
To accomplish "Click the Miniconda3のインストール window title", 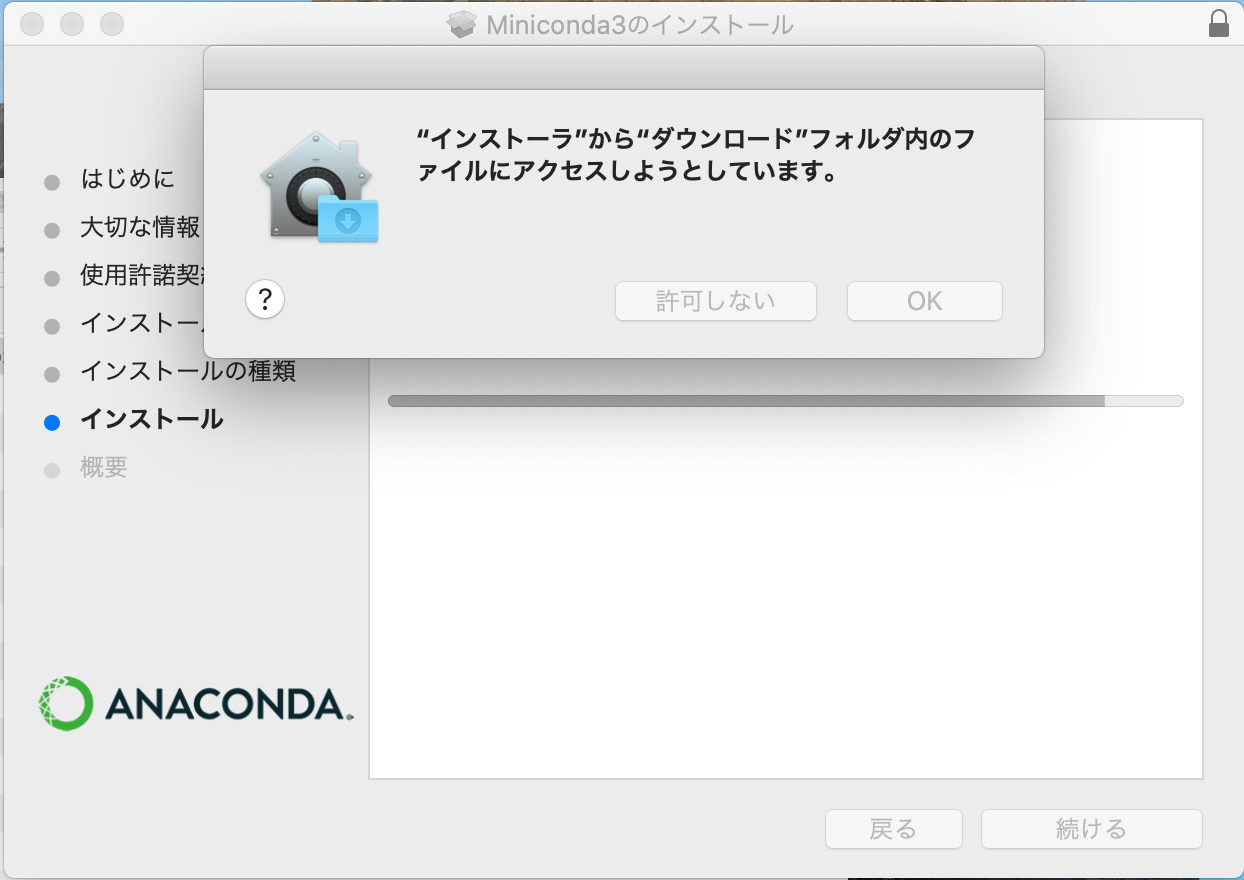I will 640,25.
